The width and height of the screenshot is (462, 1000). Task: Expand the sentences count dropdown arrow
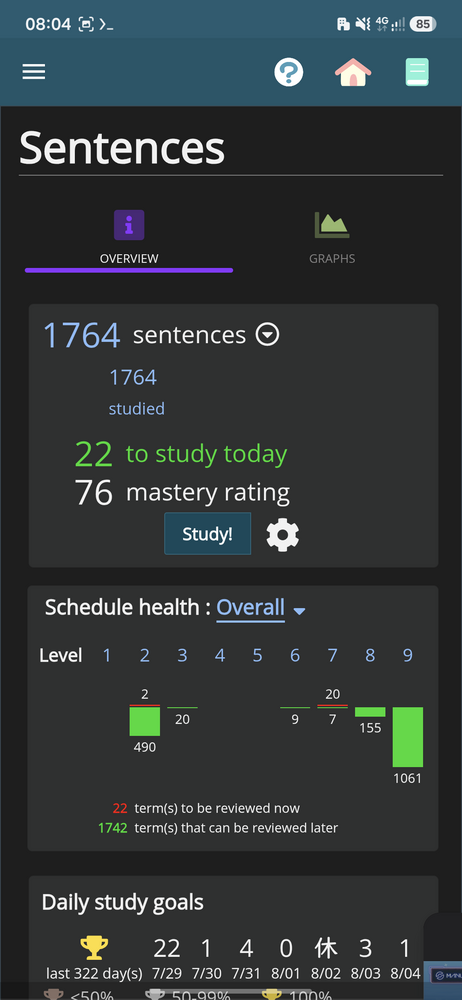click(x=267, y=334)
